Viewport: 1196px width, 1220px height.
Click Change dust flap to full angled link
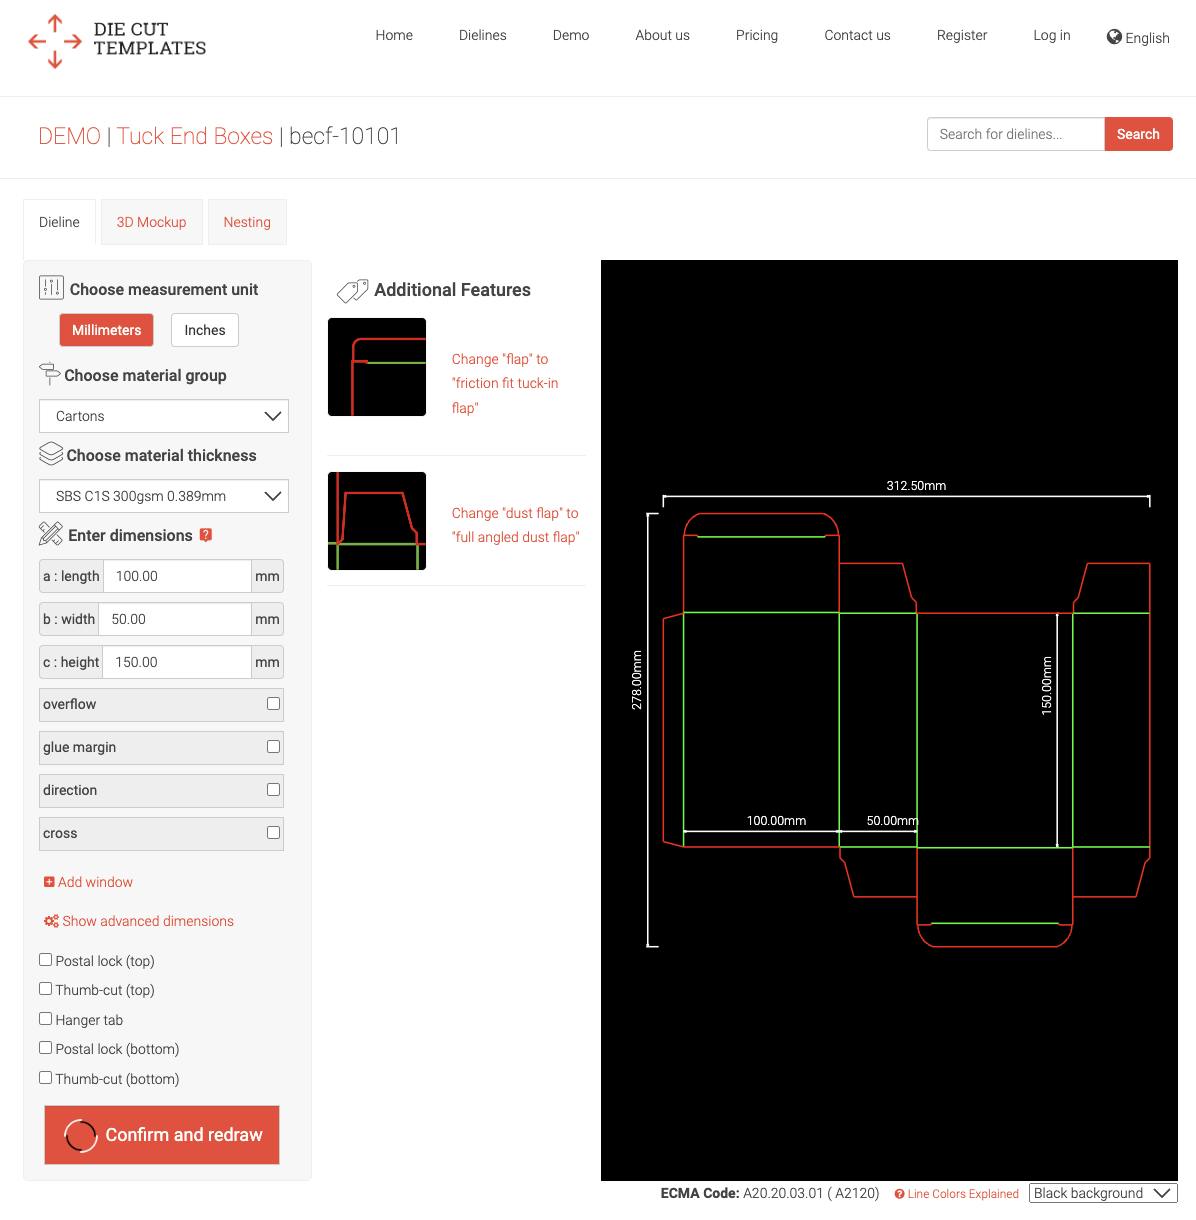click(x=515, y=525)
